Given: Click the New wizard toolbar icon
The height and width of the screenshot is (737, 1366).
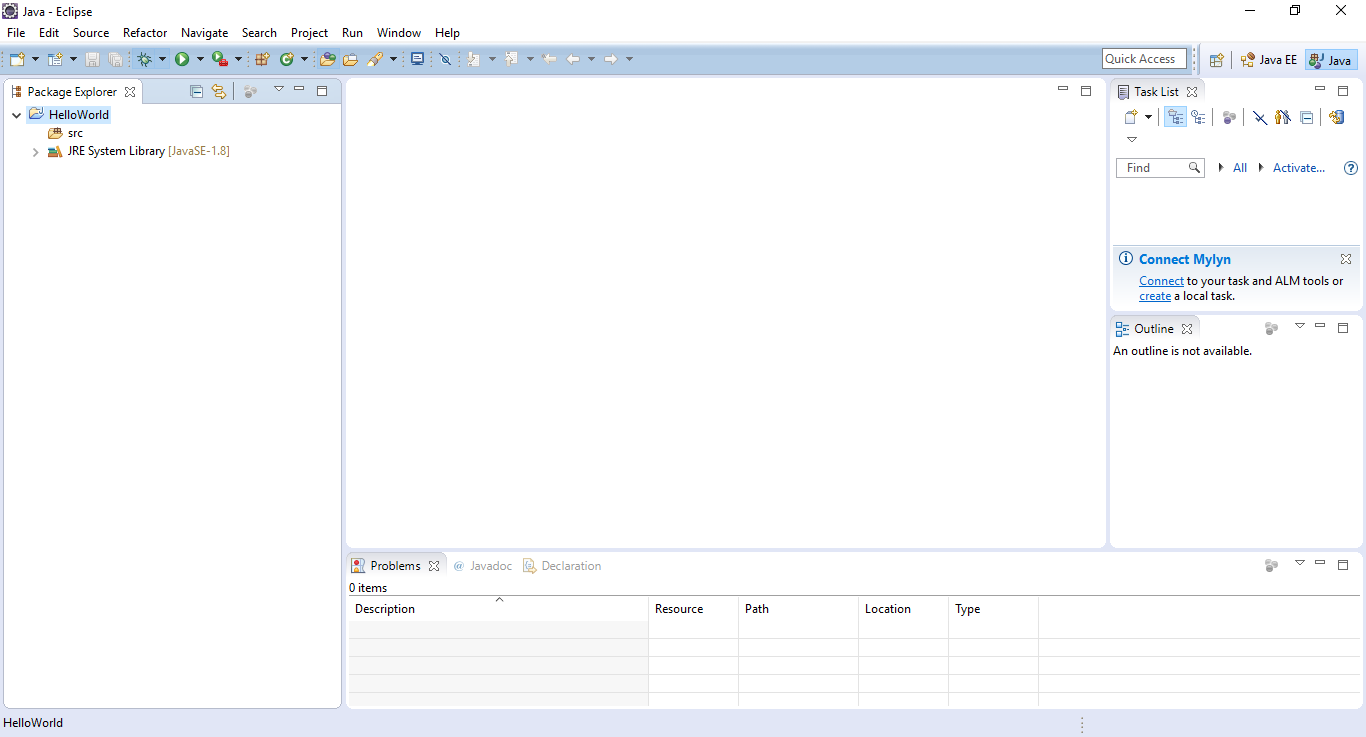Looking at the screenshot, I should point(17,59).
